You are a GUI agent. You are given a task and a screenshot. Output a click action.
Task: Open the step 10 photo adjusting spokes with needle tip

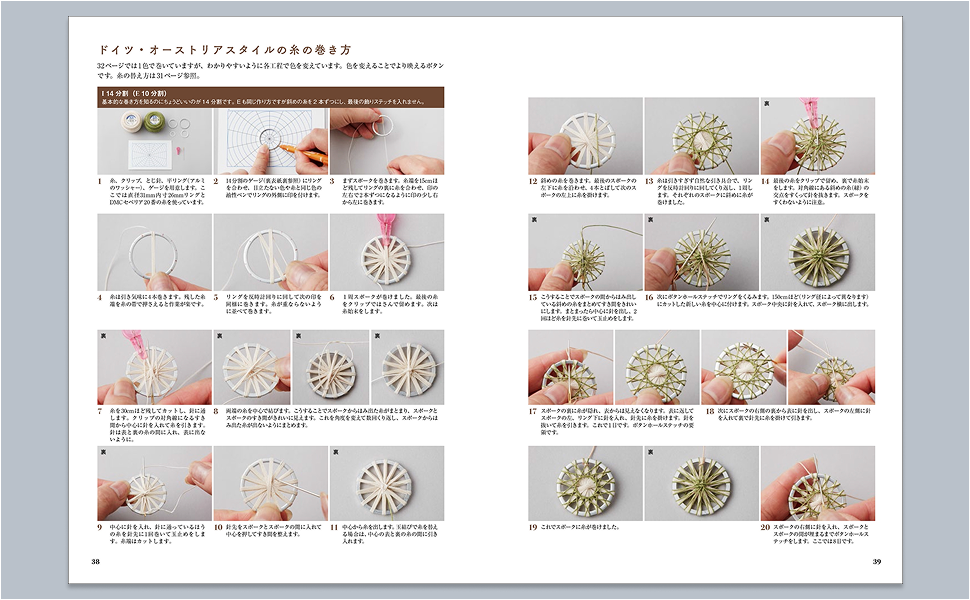pos(270,483)
